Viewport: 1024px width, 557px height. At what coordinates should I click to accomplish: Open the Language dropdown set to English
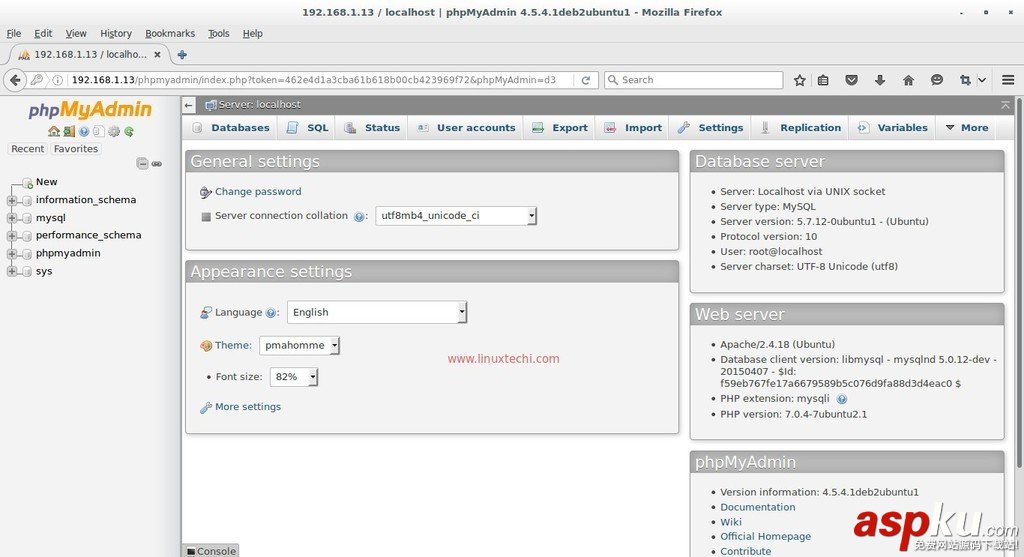click(x=377, y=312)
